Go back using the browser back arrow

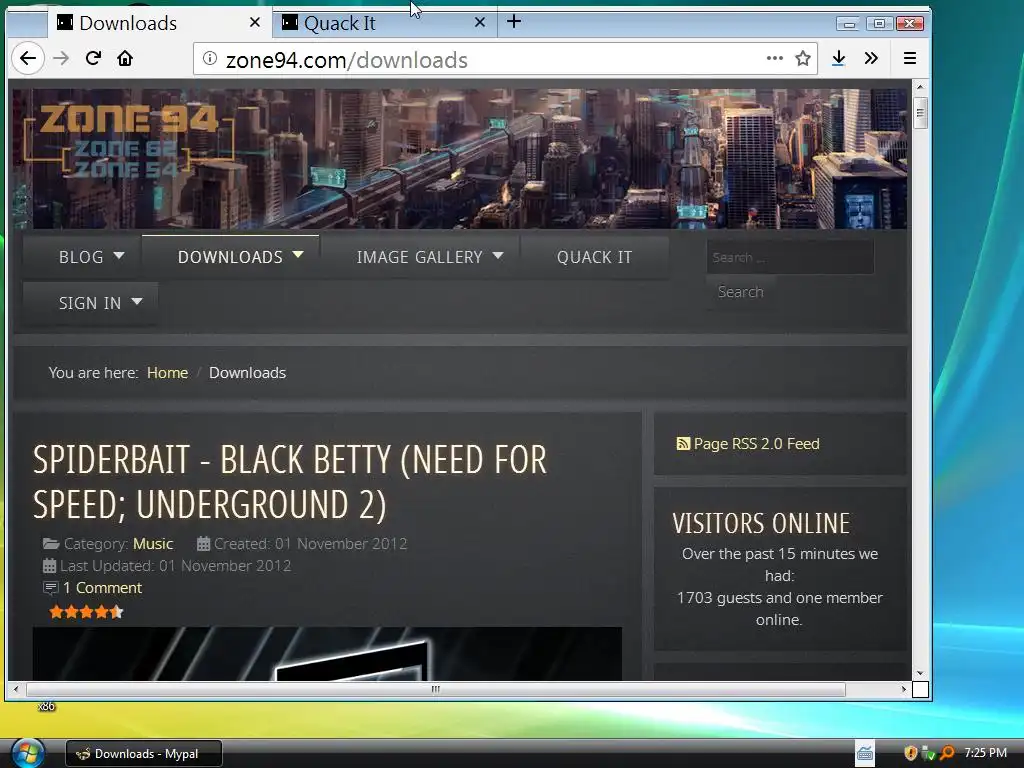pos(28,59)
